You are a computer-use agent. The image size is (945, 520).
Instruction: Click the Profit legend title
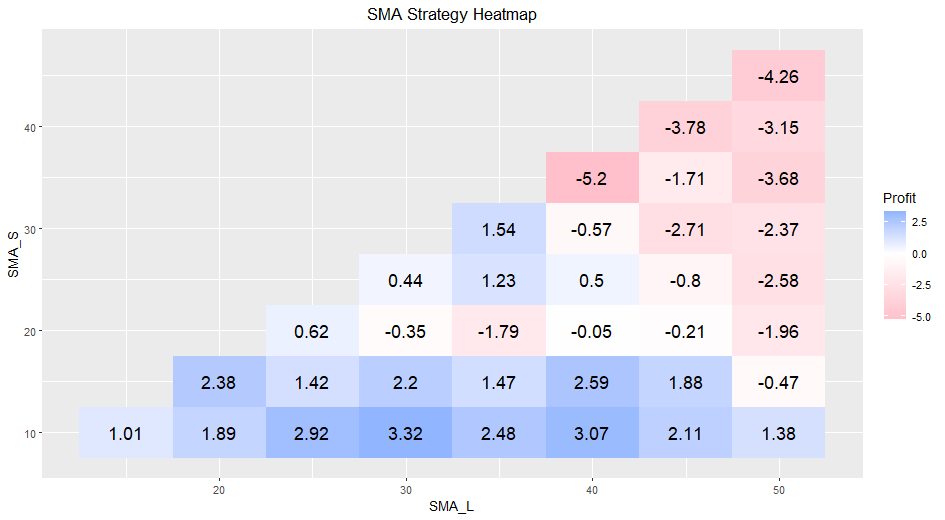tap(899, 198)
